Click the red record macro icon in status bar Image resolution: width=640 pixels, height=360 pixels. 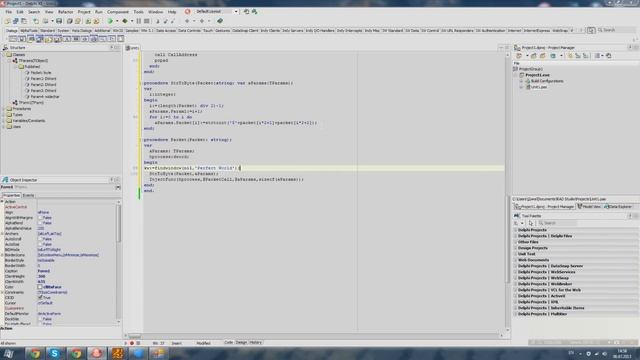[x=132, y=343]
